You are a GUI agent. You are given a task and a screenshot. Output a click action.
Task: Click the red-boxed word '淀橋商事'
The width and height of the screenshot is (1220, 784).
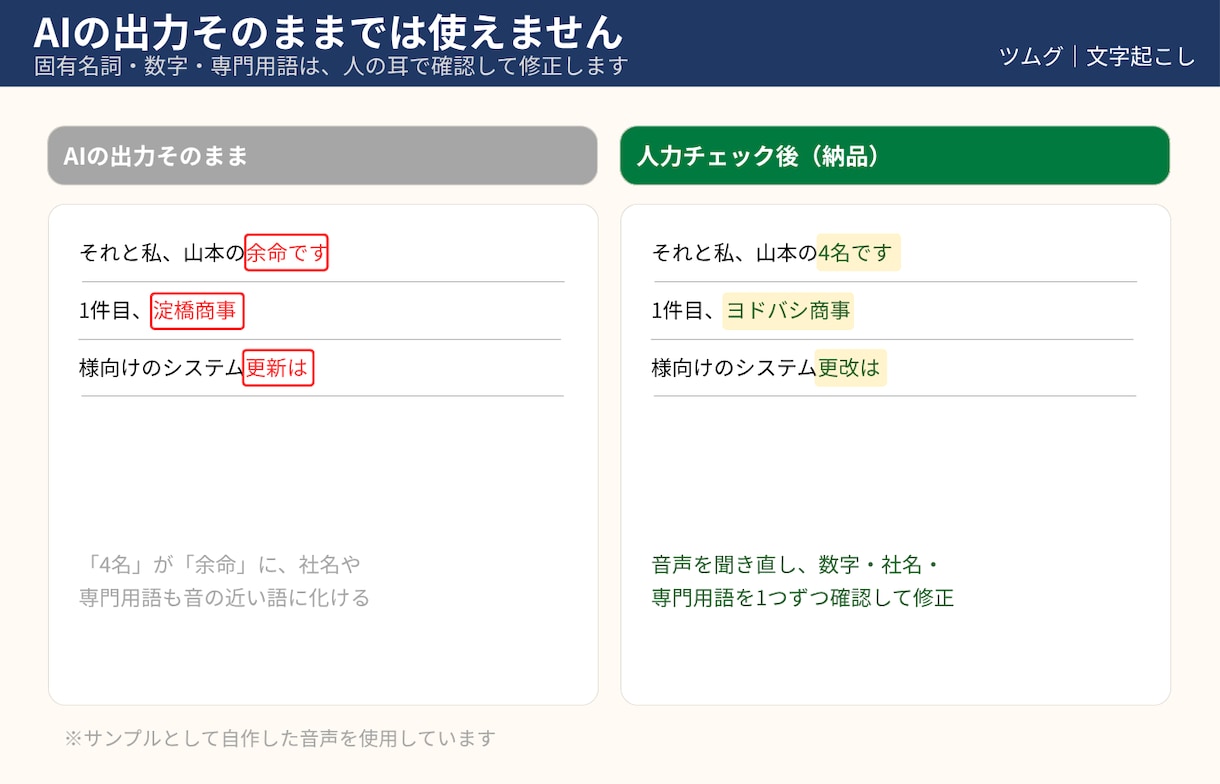197,311
